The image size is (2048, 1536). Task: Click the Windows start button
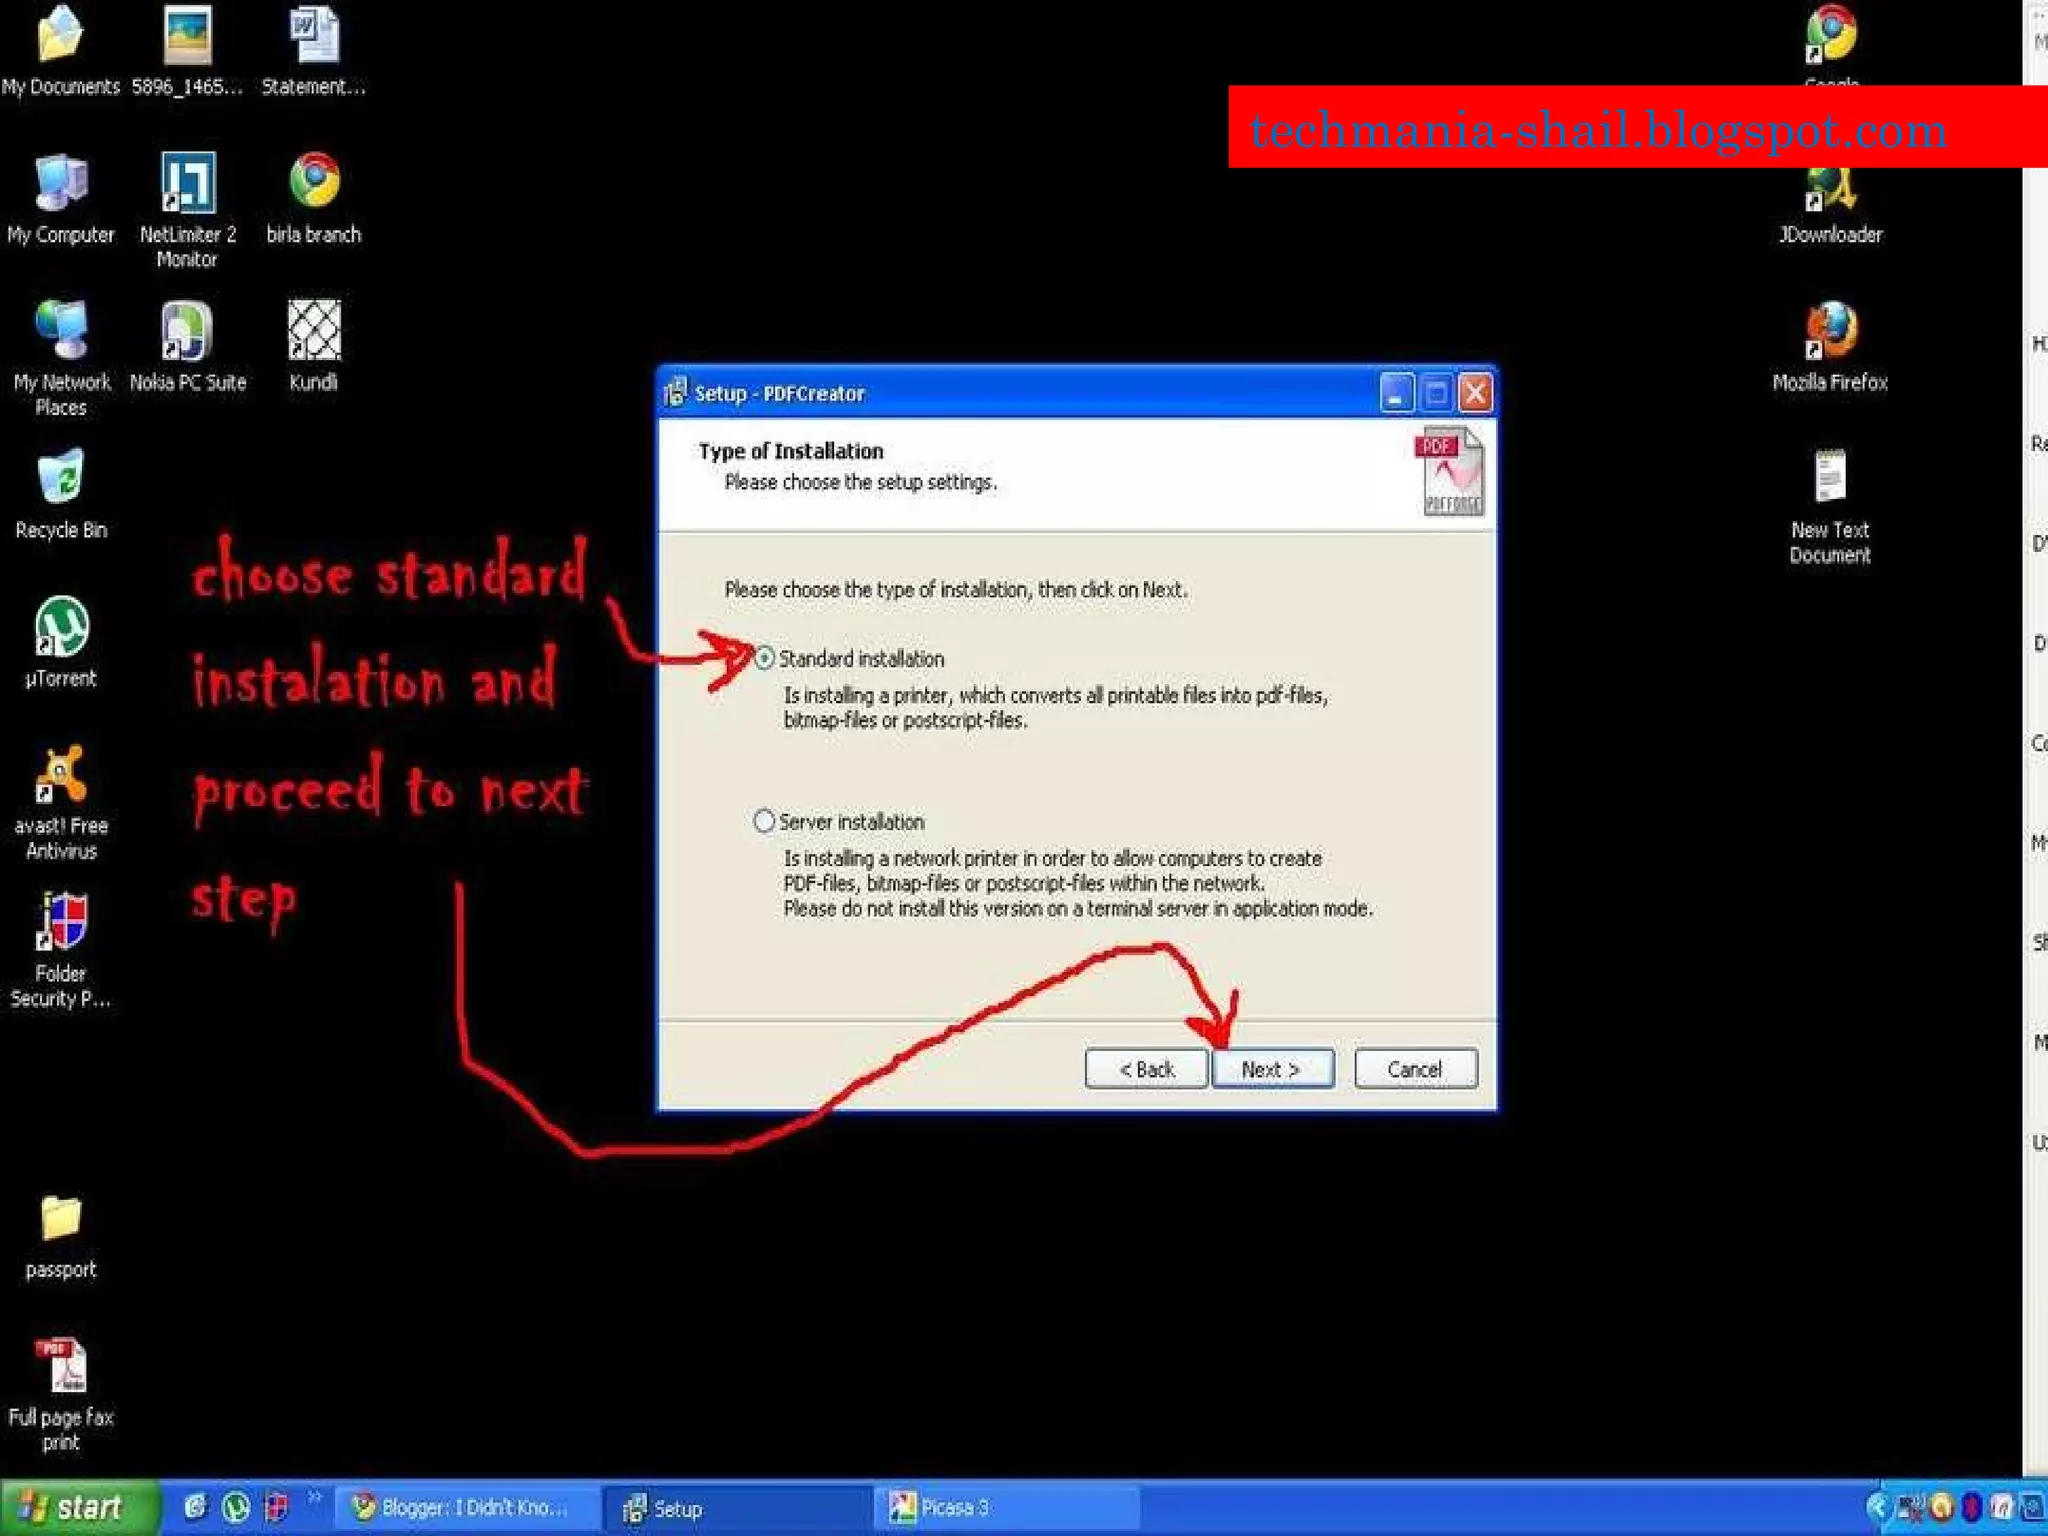[x=78, y=1507]
